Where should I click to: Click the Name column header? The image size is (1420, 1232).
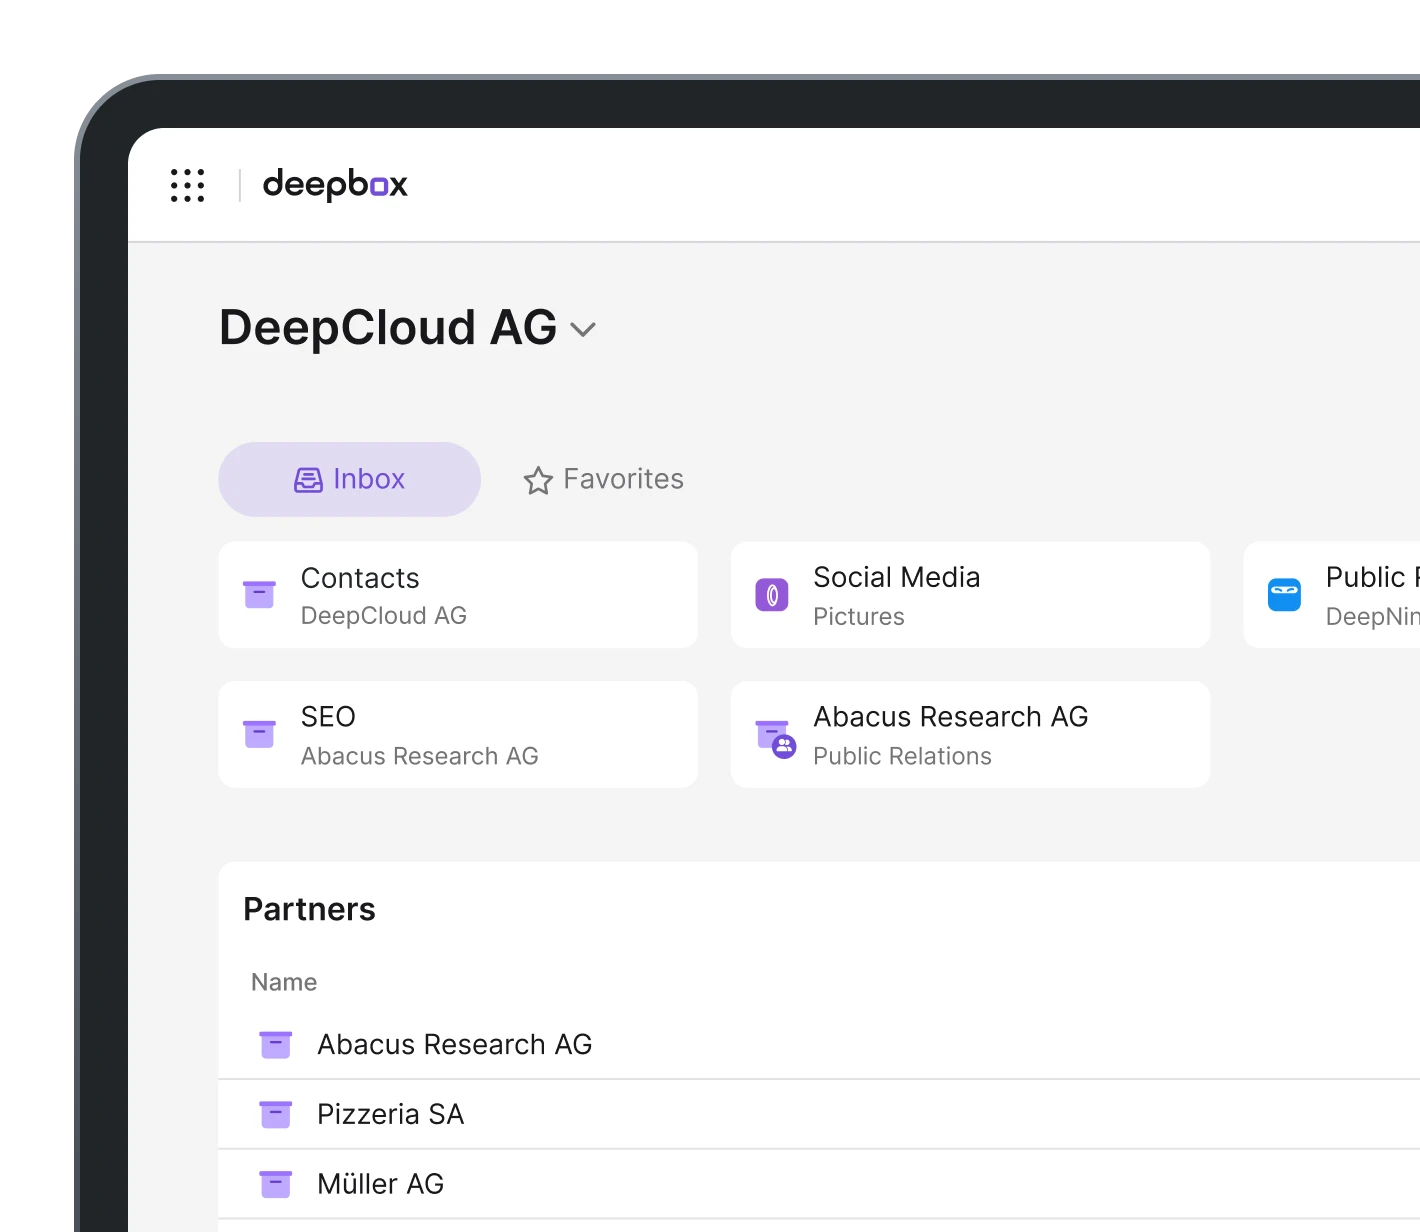click(284, 982)
